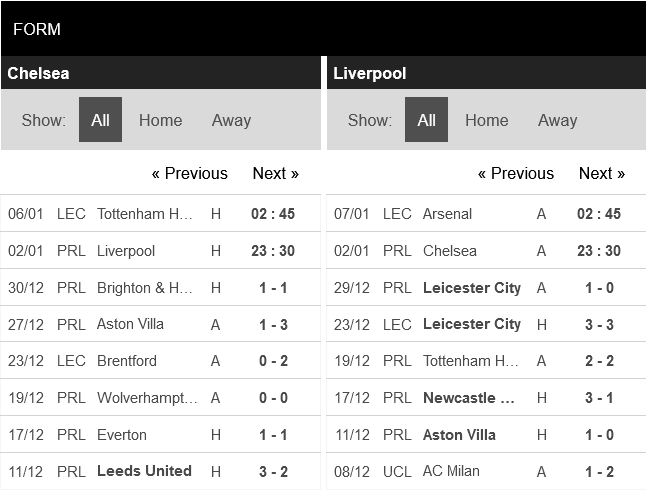Go to Chelsea's Previous results page
The height and width of the screenshot is (501, 646).
click(189, 173)
